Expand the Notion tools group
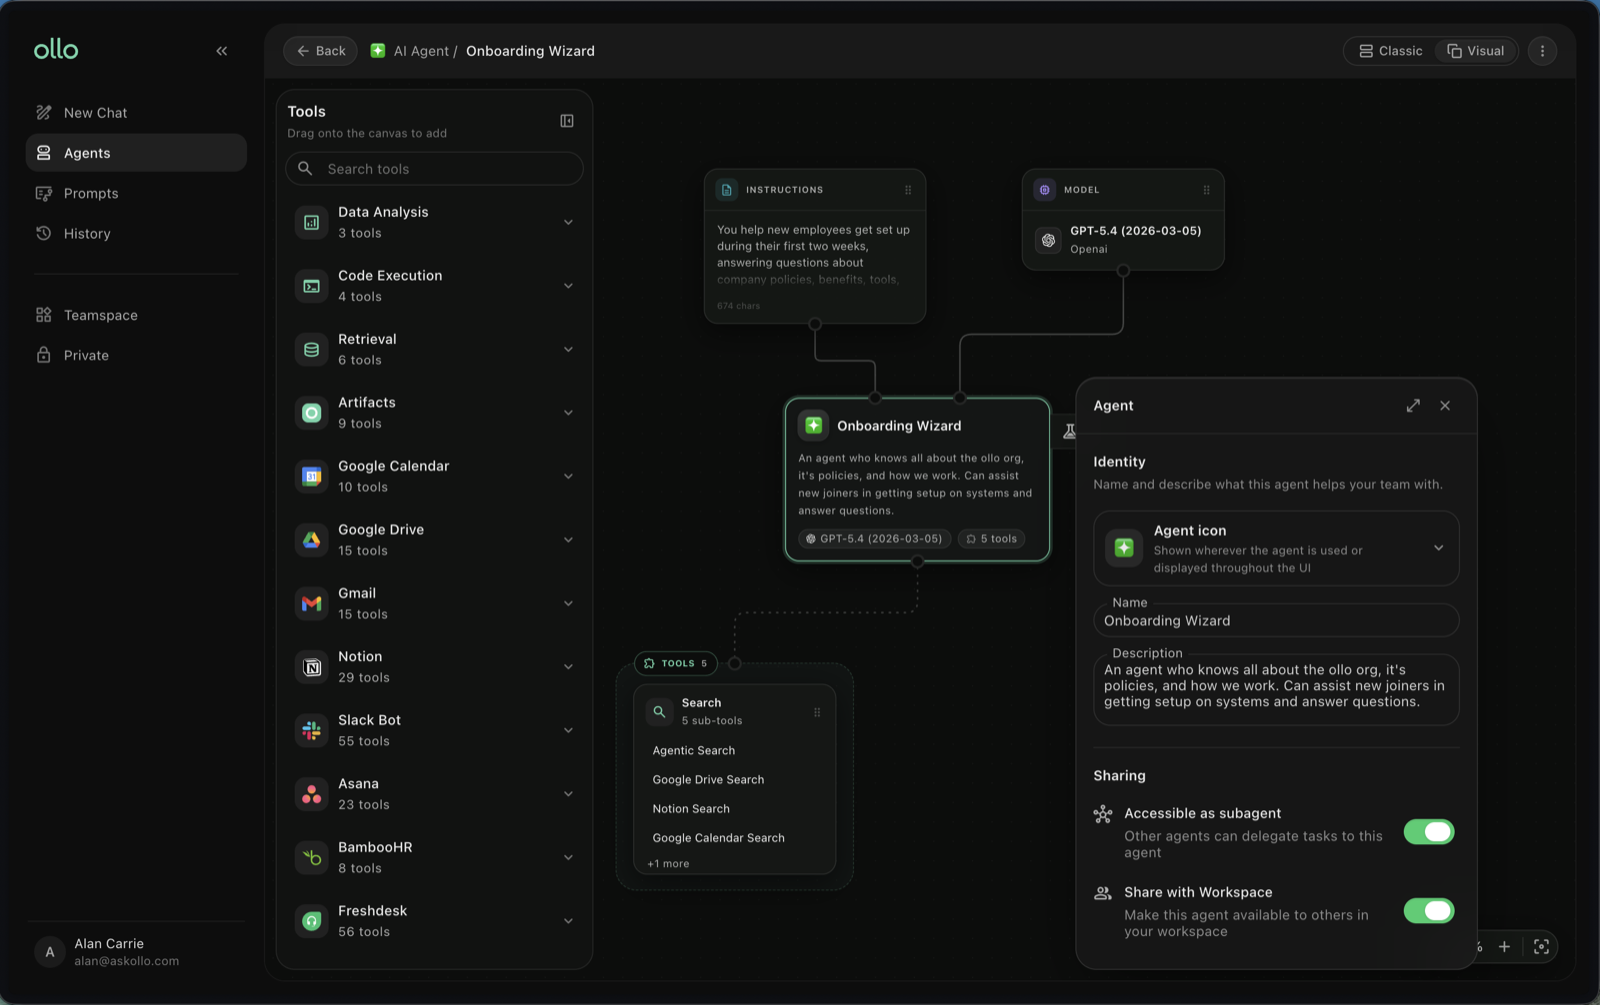The width and height of the screenshot is (1600, 1005). point(568,667)
